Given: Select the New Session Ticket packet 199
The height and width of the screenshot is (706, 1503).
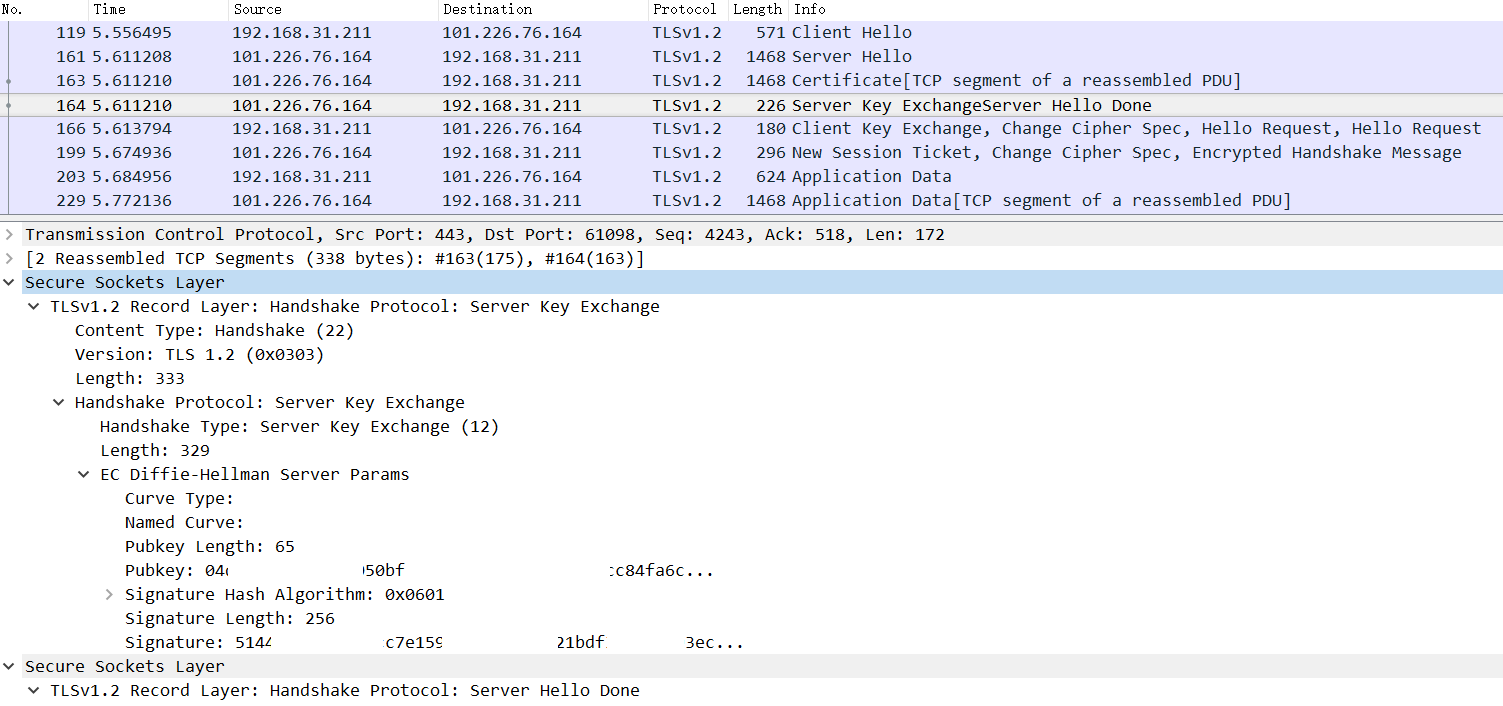Looking at the screenshot, I should pos(400,152).
